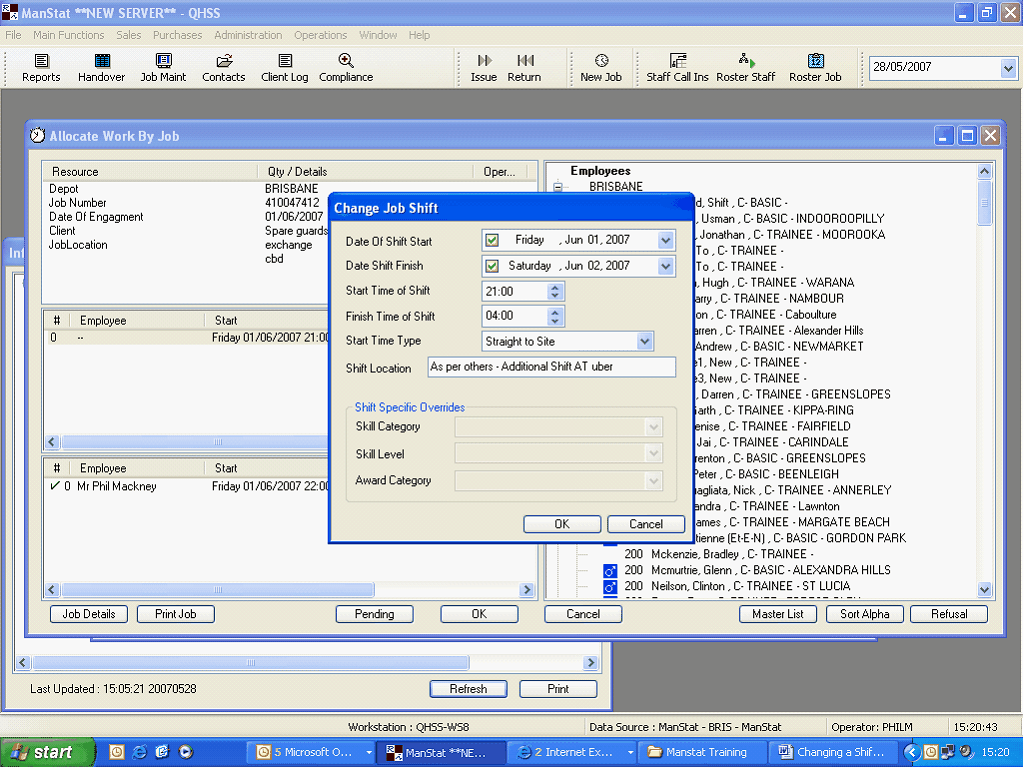The height and width of the screenshot is (768, 1024).
Task: Open the Main Functions menu
Action: [68, 35]
